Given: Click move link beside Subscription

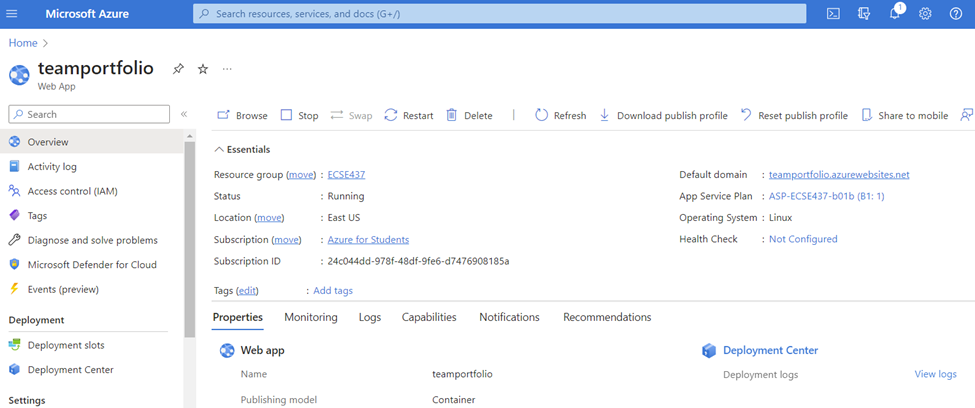Looking at the screenshot, I should tap(287, 239).
